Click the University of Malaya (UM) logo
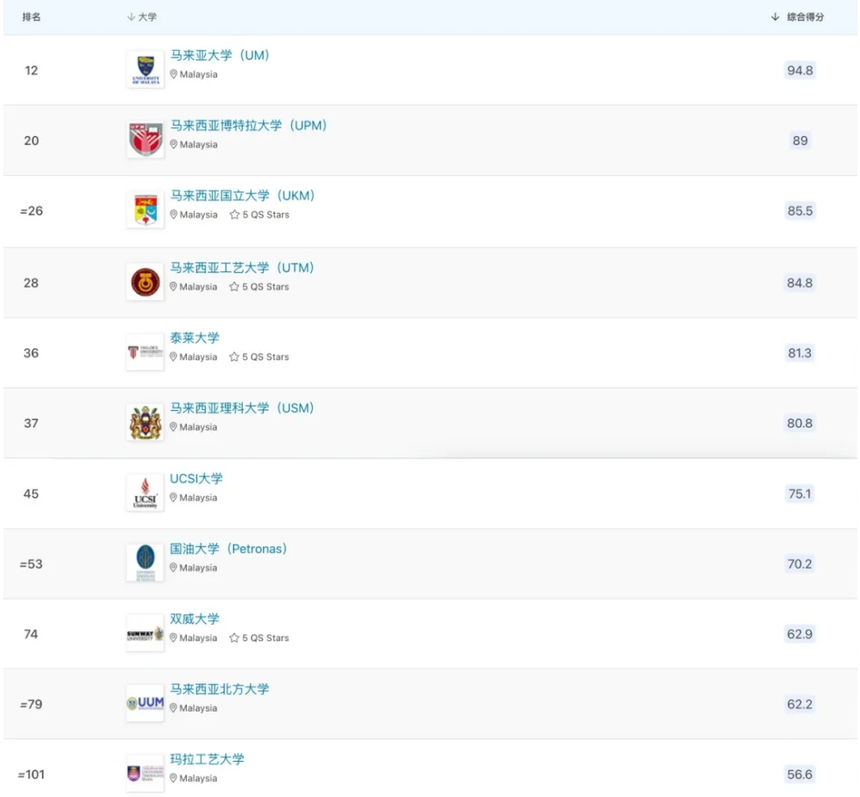Image resolution: width=860 pixels, height=797 pixels. point(145,70)
